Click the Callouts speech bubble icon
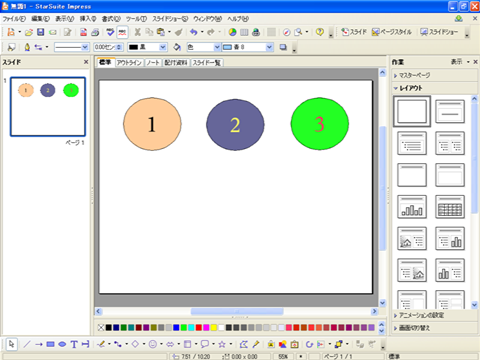This screenshot has width=480, height=360. click(x=205, y=344)
